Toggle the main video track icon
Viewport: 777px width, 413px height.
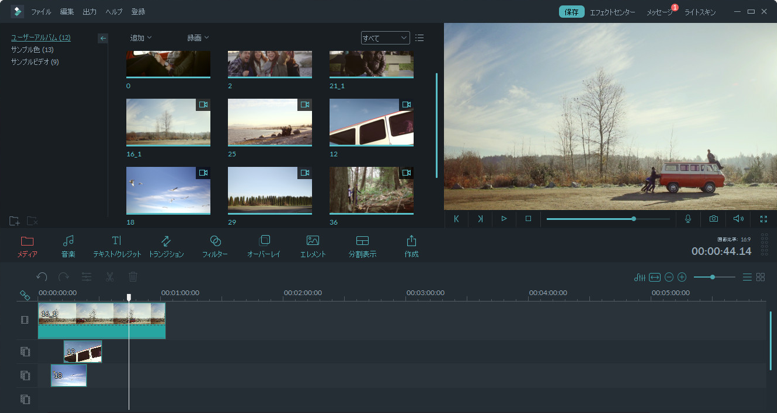(x=25, y=320)
